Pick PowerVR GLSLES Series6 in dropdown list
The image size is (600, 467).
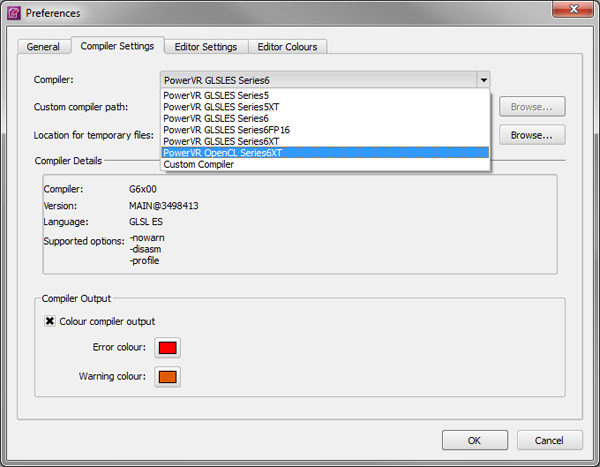pyautogui.click(x=325, y=118)
